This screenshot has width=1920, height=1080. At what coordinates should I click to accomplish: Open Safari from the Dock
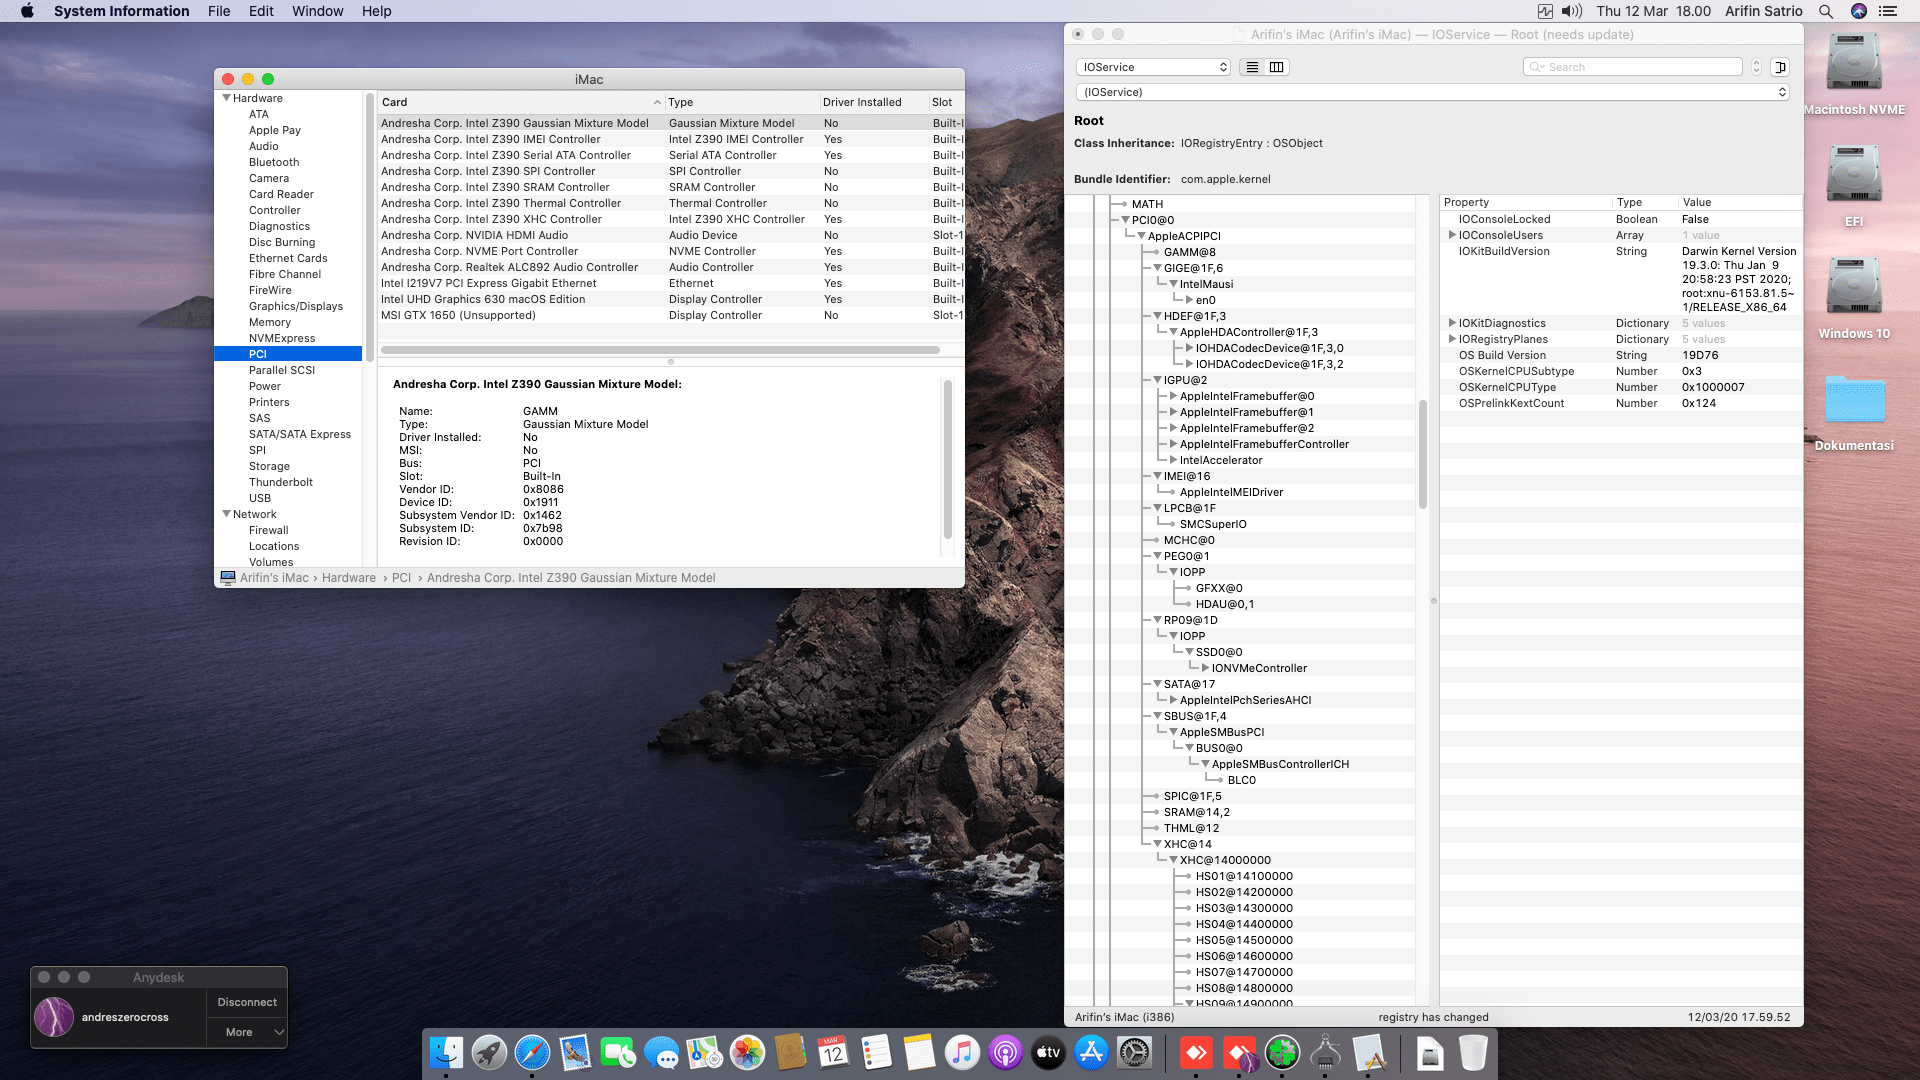tap(532, 1052)
